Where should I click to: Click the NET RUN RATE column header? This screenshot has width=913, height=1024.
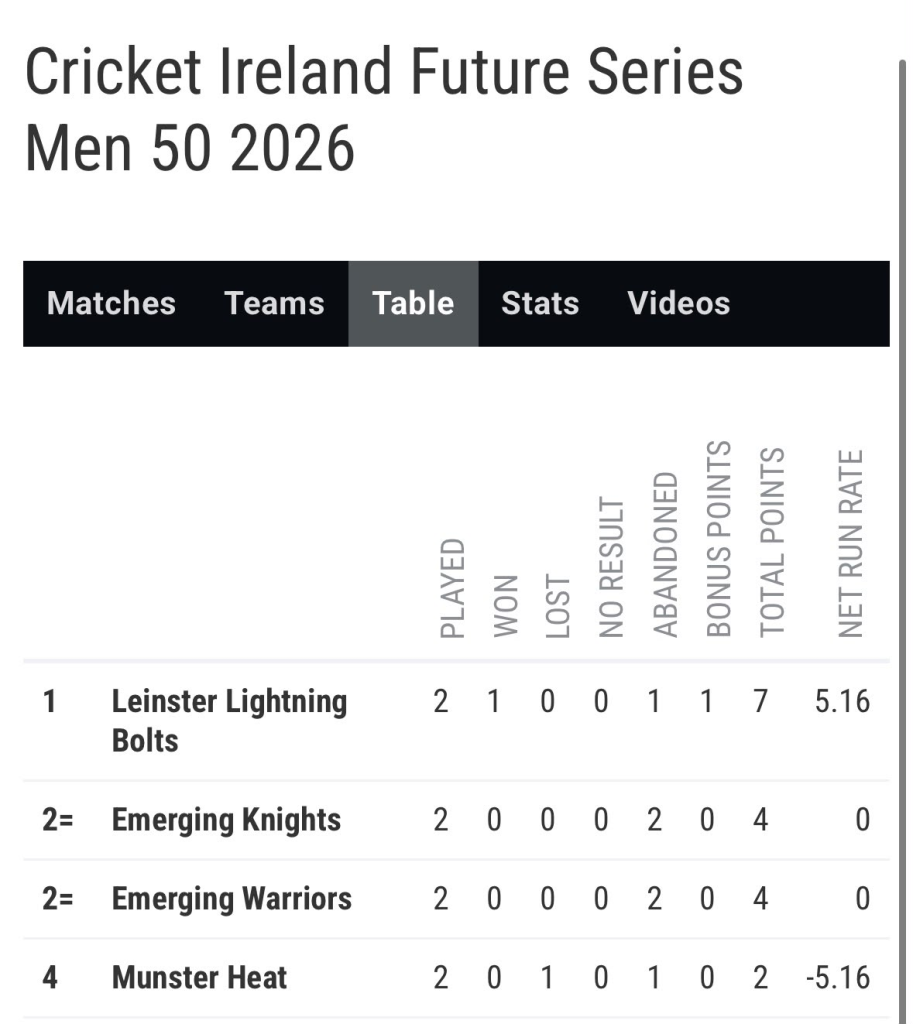pos(851,543)
